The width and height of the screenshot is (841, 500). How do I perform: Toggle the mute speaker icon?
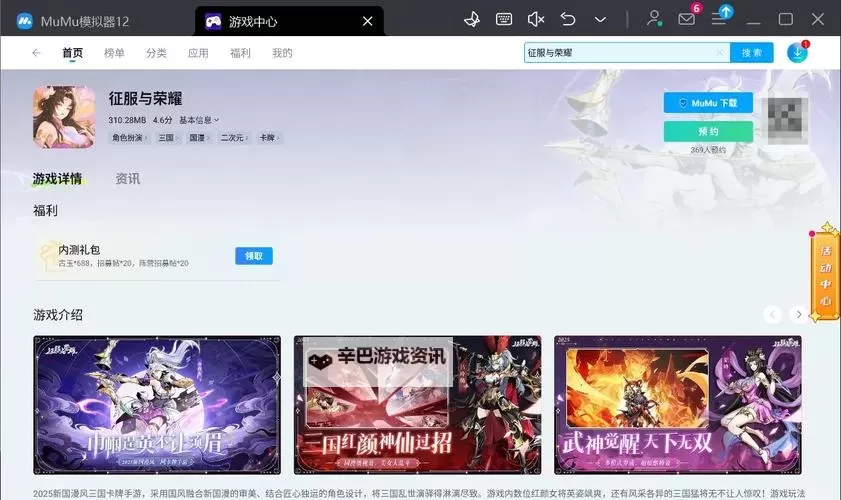click(x=536, y=20)
